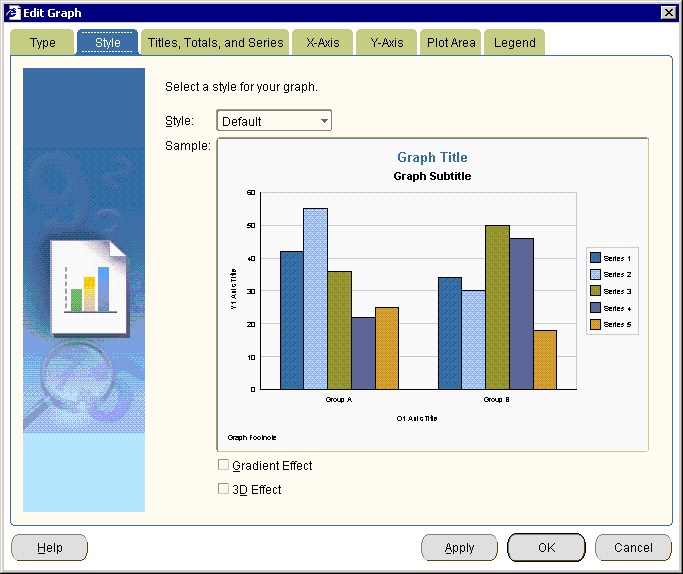
Task: Click the Graph Subtitle text
Action: pos(432,176)
